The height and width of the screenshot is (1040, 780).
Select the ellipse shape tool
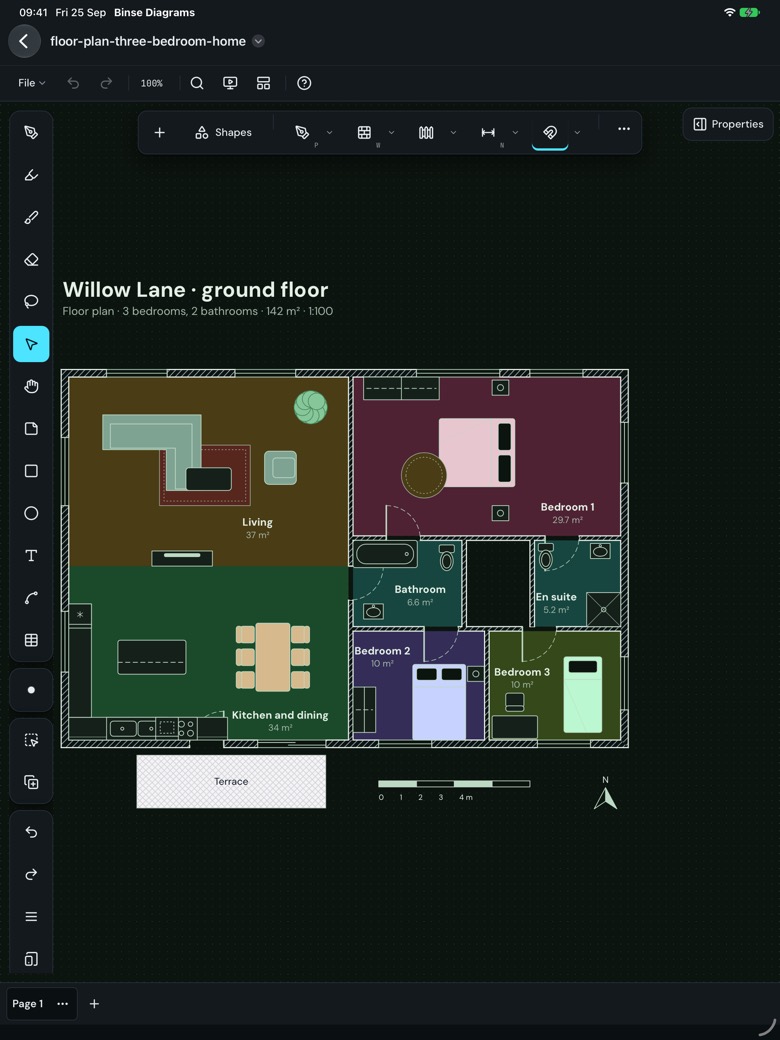(x=31, y=513)
